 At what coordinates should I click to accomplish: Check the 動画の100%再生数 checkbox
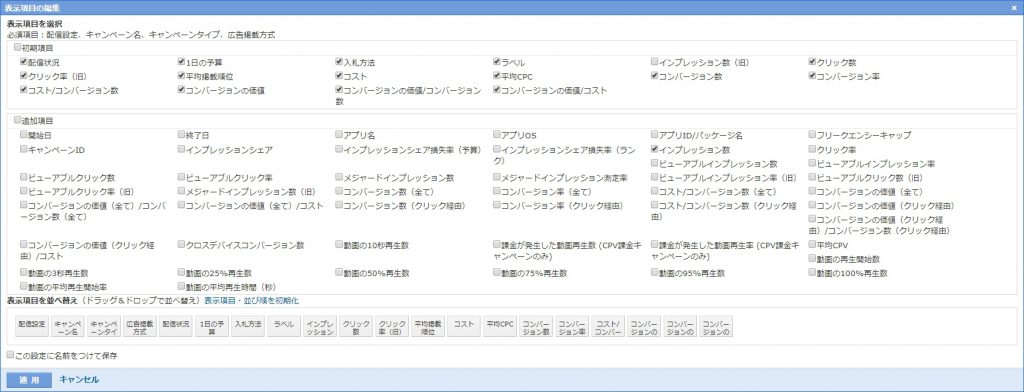point(812,272)
